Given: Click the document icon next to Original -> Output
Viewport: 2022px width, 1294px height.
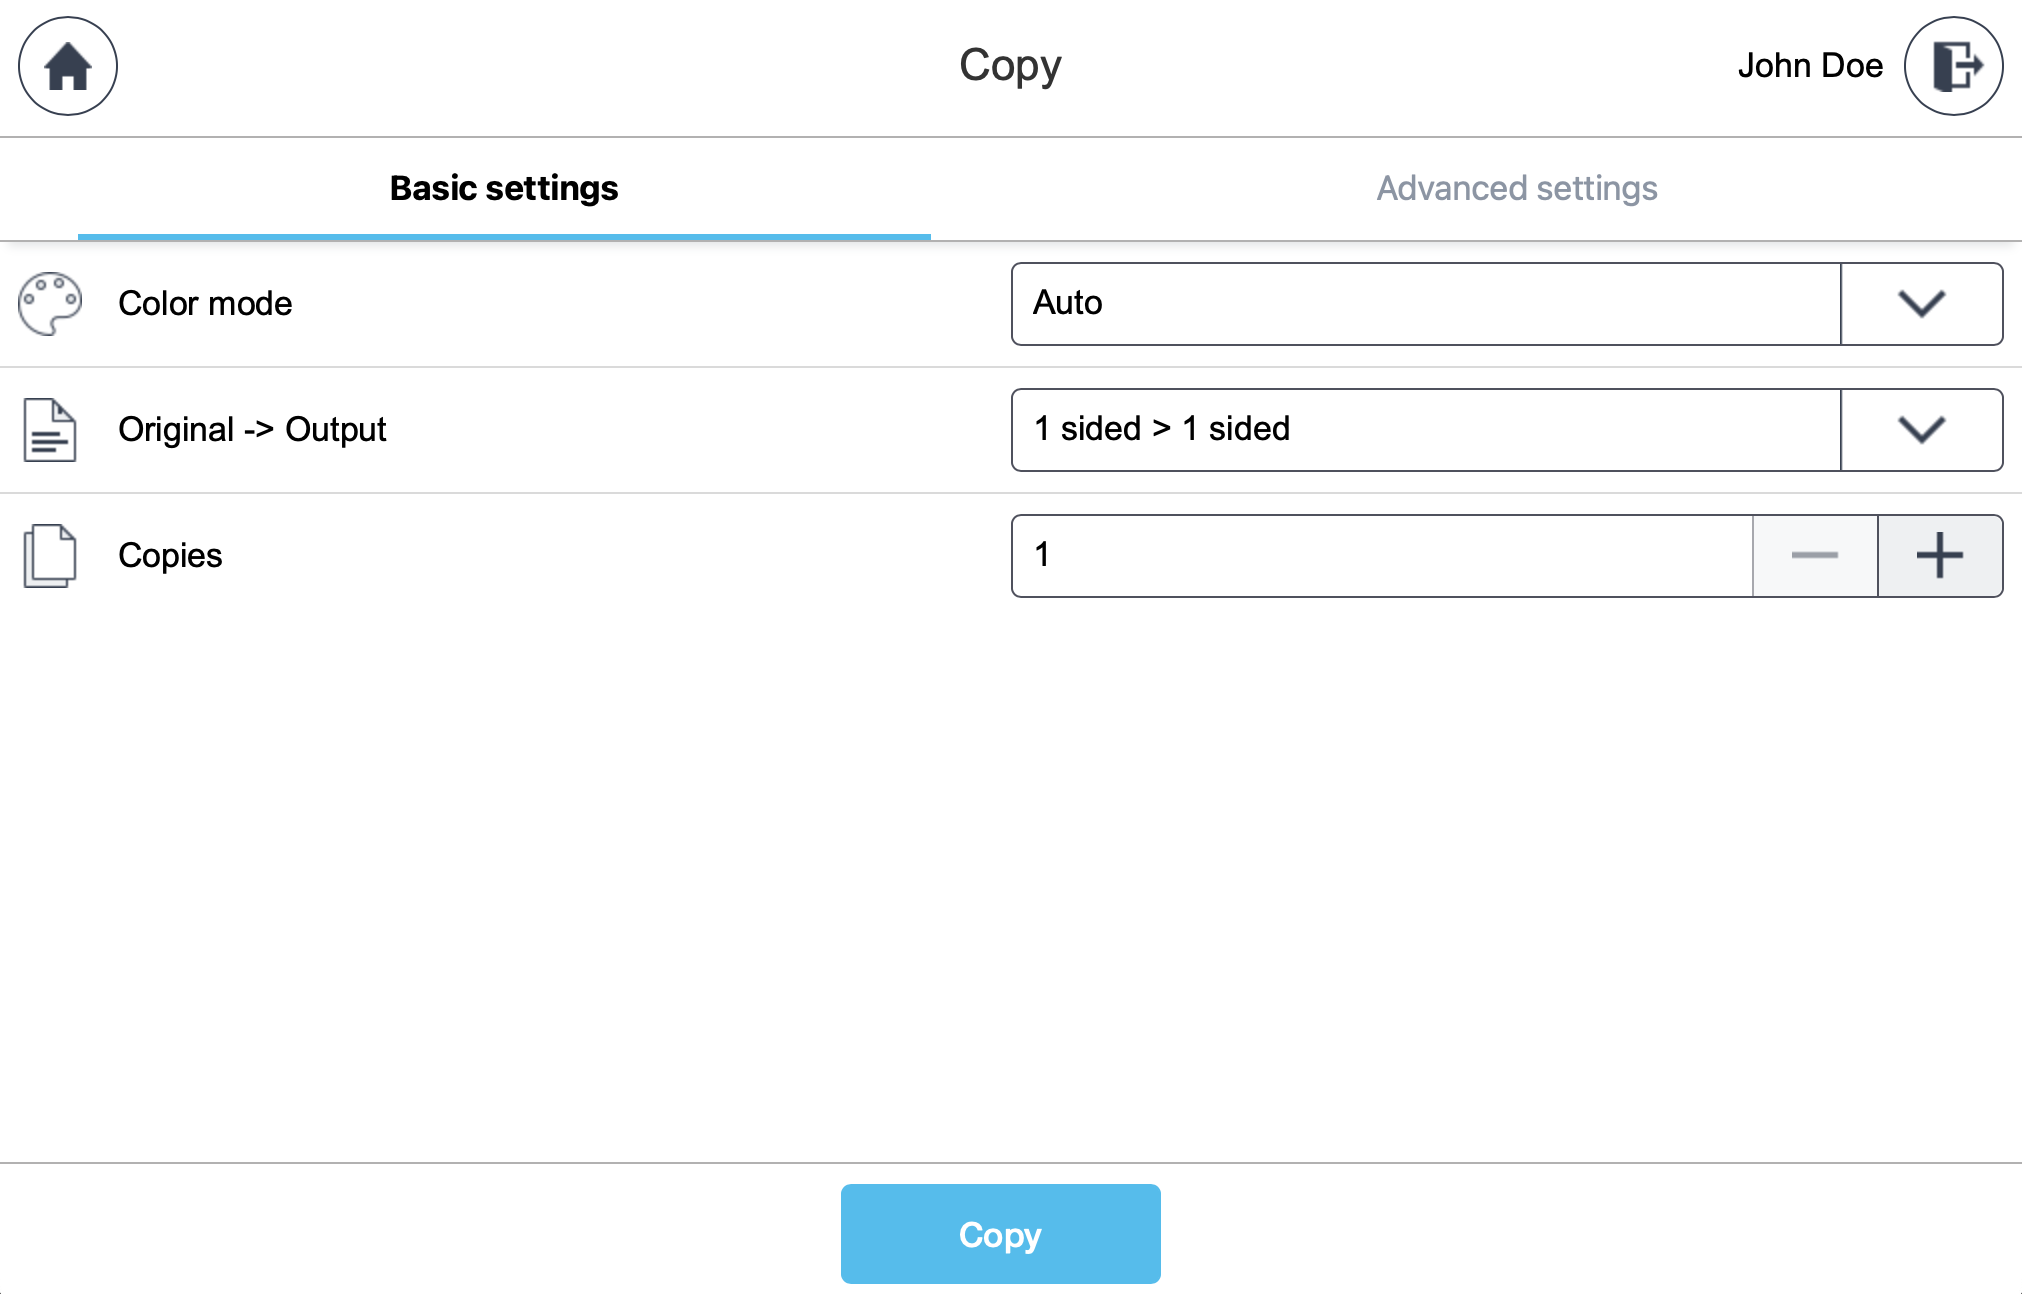Looking at the screenshot, I should tap(51, 429).
